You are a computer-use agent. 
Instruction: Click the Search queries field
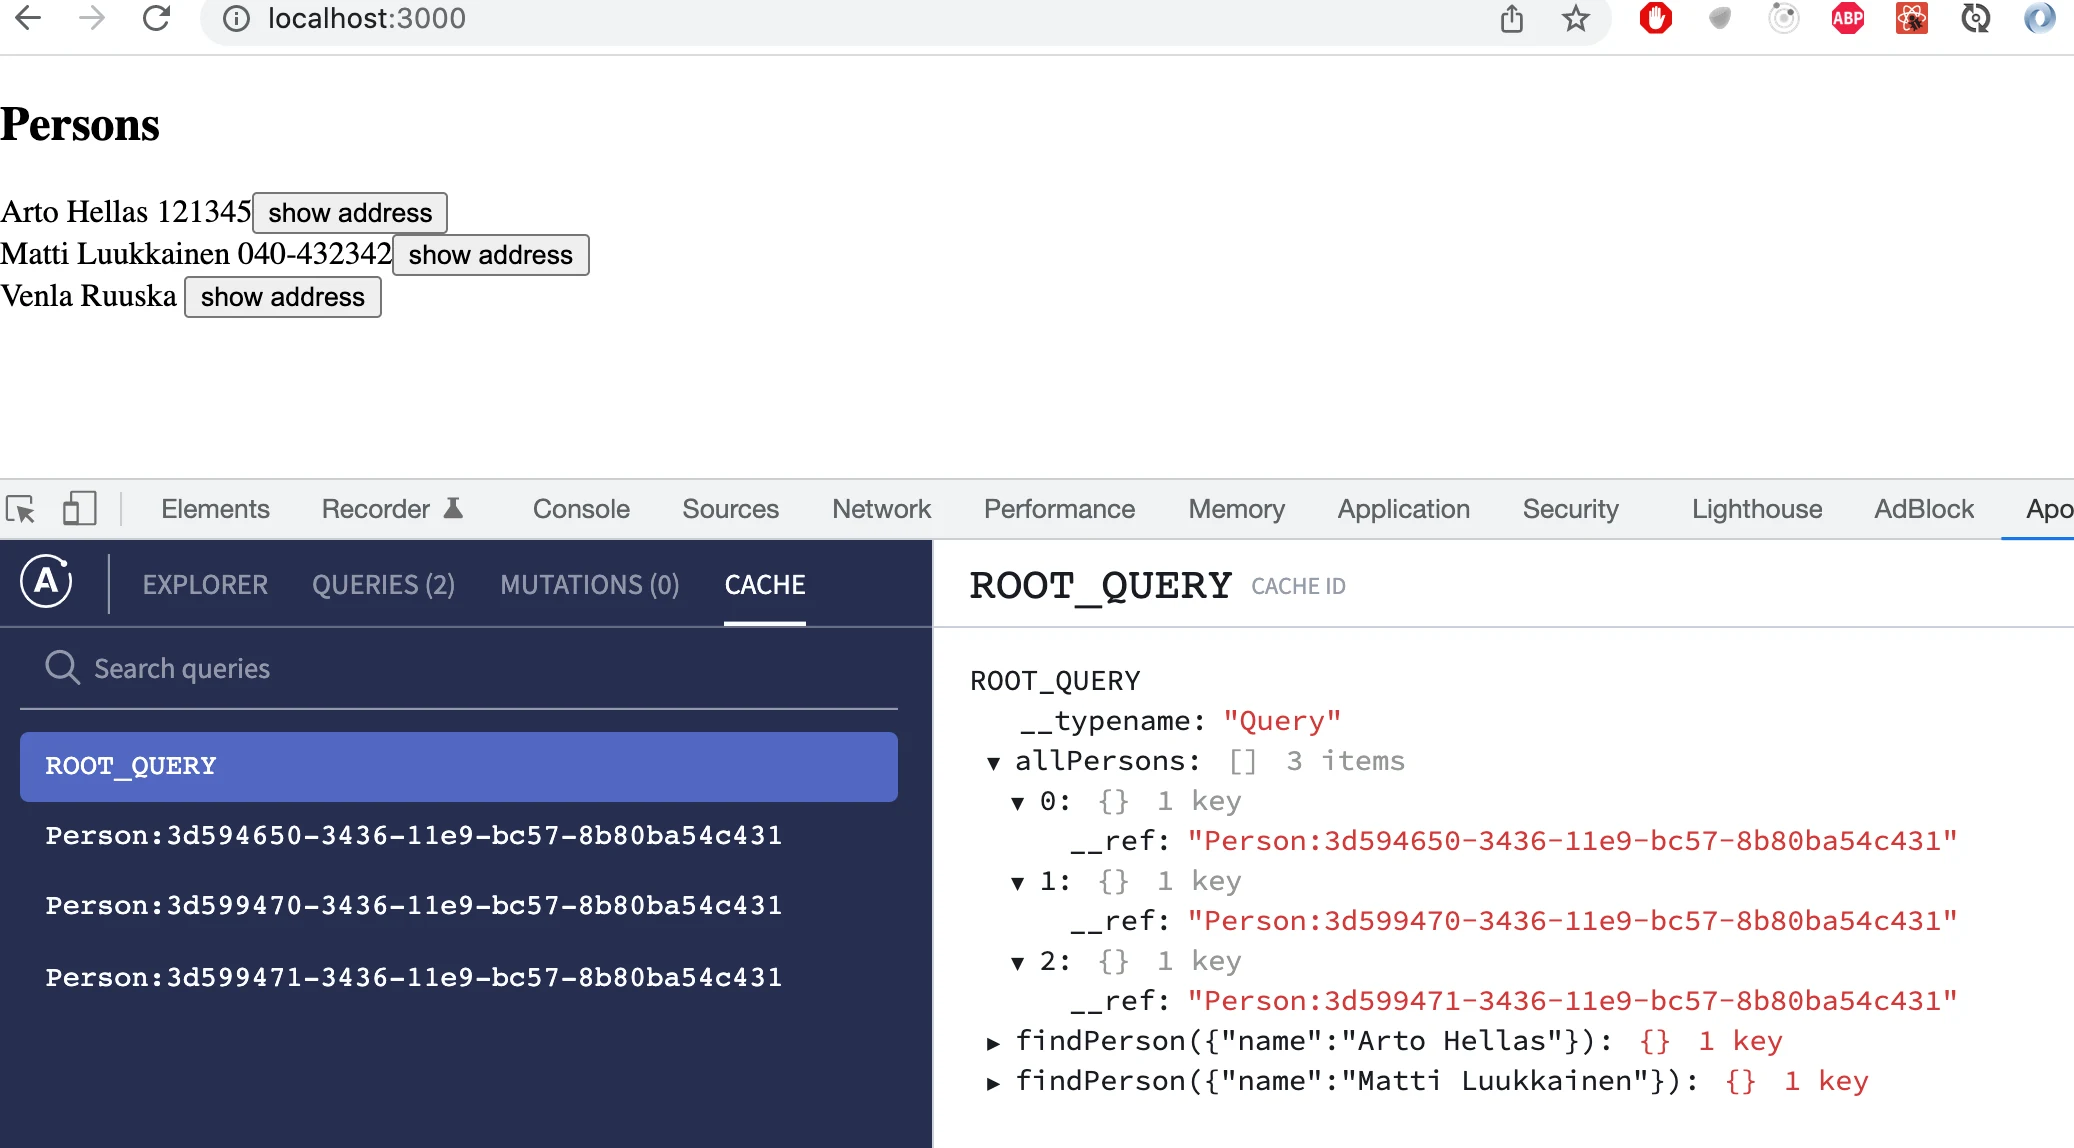(459, 669)
